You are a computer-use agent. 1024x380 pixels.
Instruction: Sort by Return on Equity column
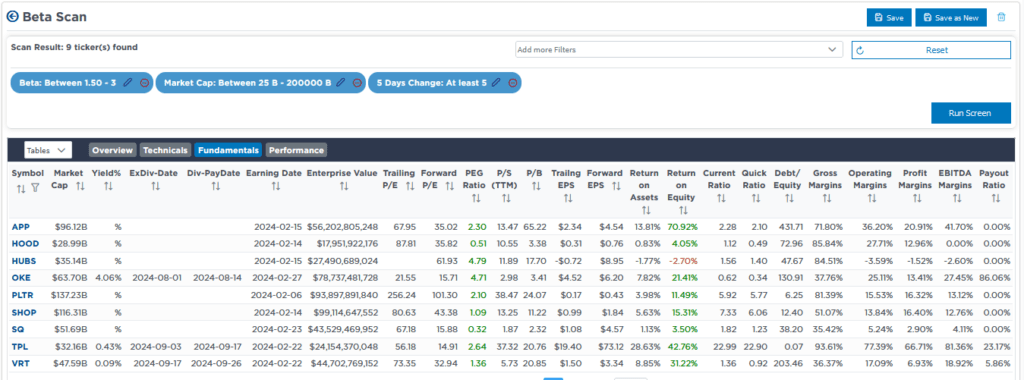tap(683, 210)
